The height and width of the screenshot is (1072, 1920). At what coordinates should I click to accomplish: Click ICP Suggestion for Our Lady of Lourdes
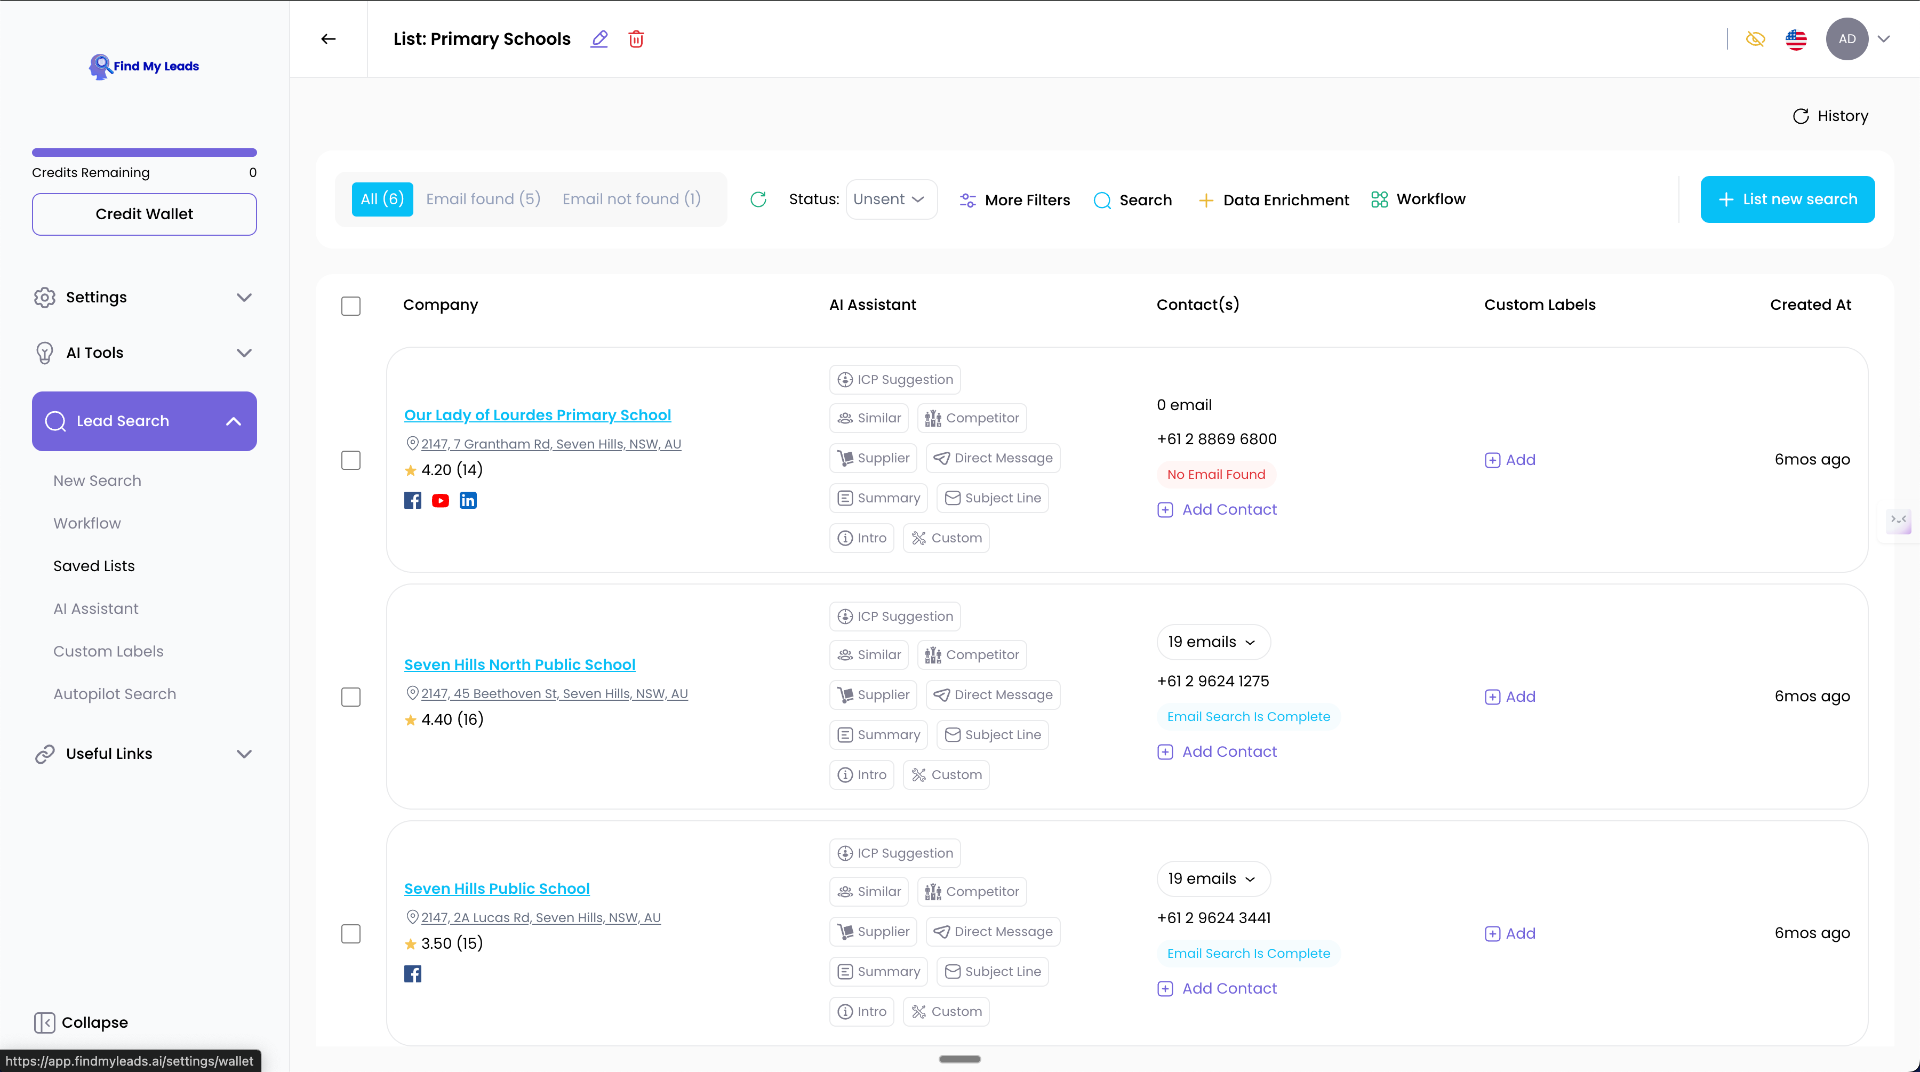[895, 380]
